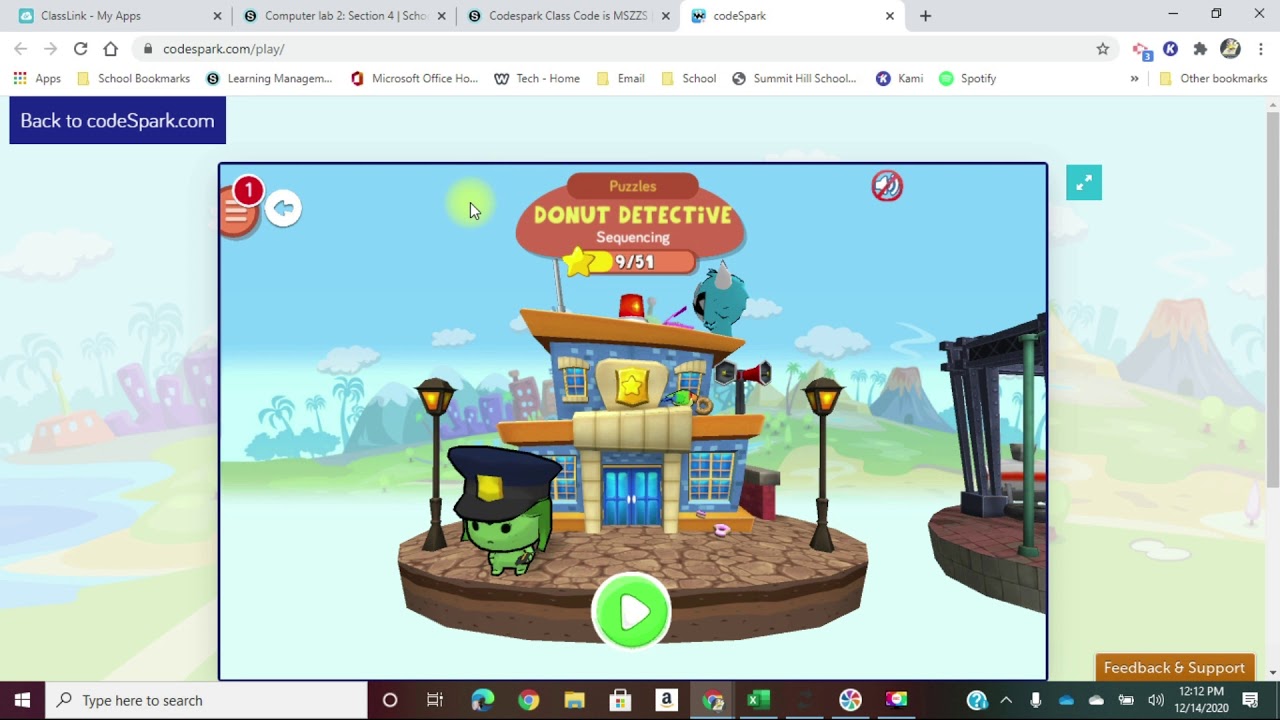This screenshot has height=720, width=1280.
Task: Click the microphone icon in the system tray
Action: [x=1036, y=700]
